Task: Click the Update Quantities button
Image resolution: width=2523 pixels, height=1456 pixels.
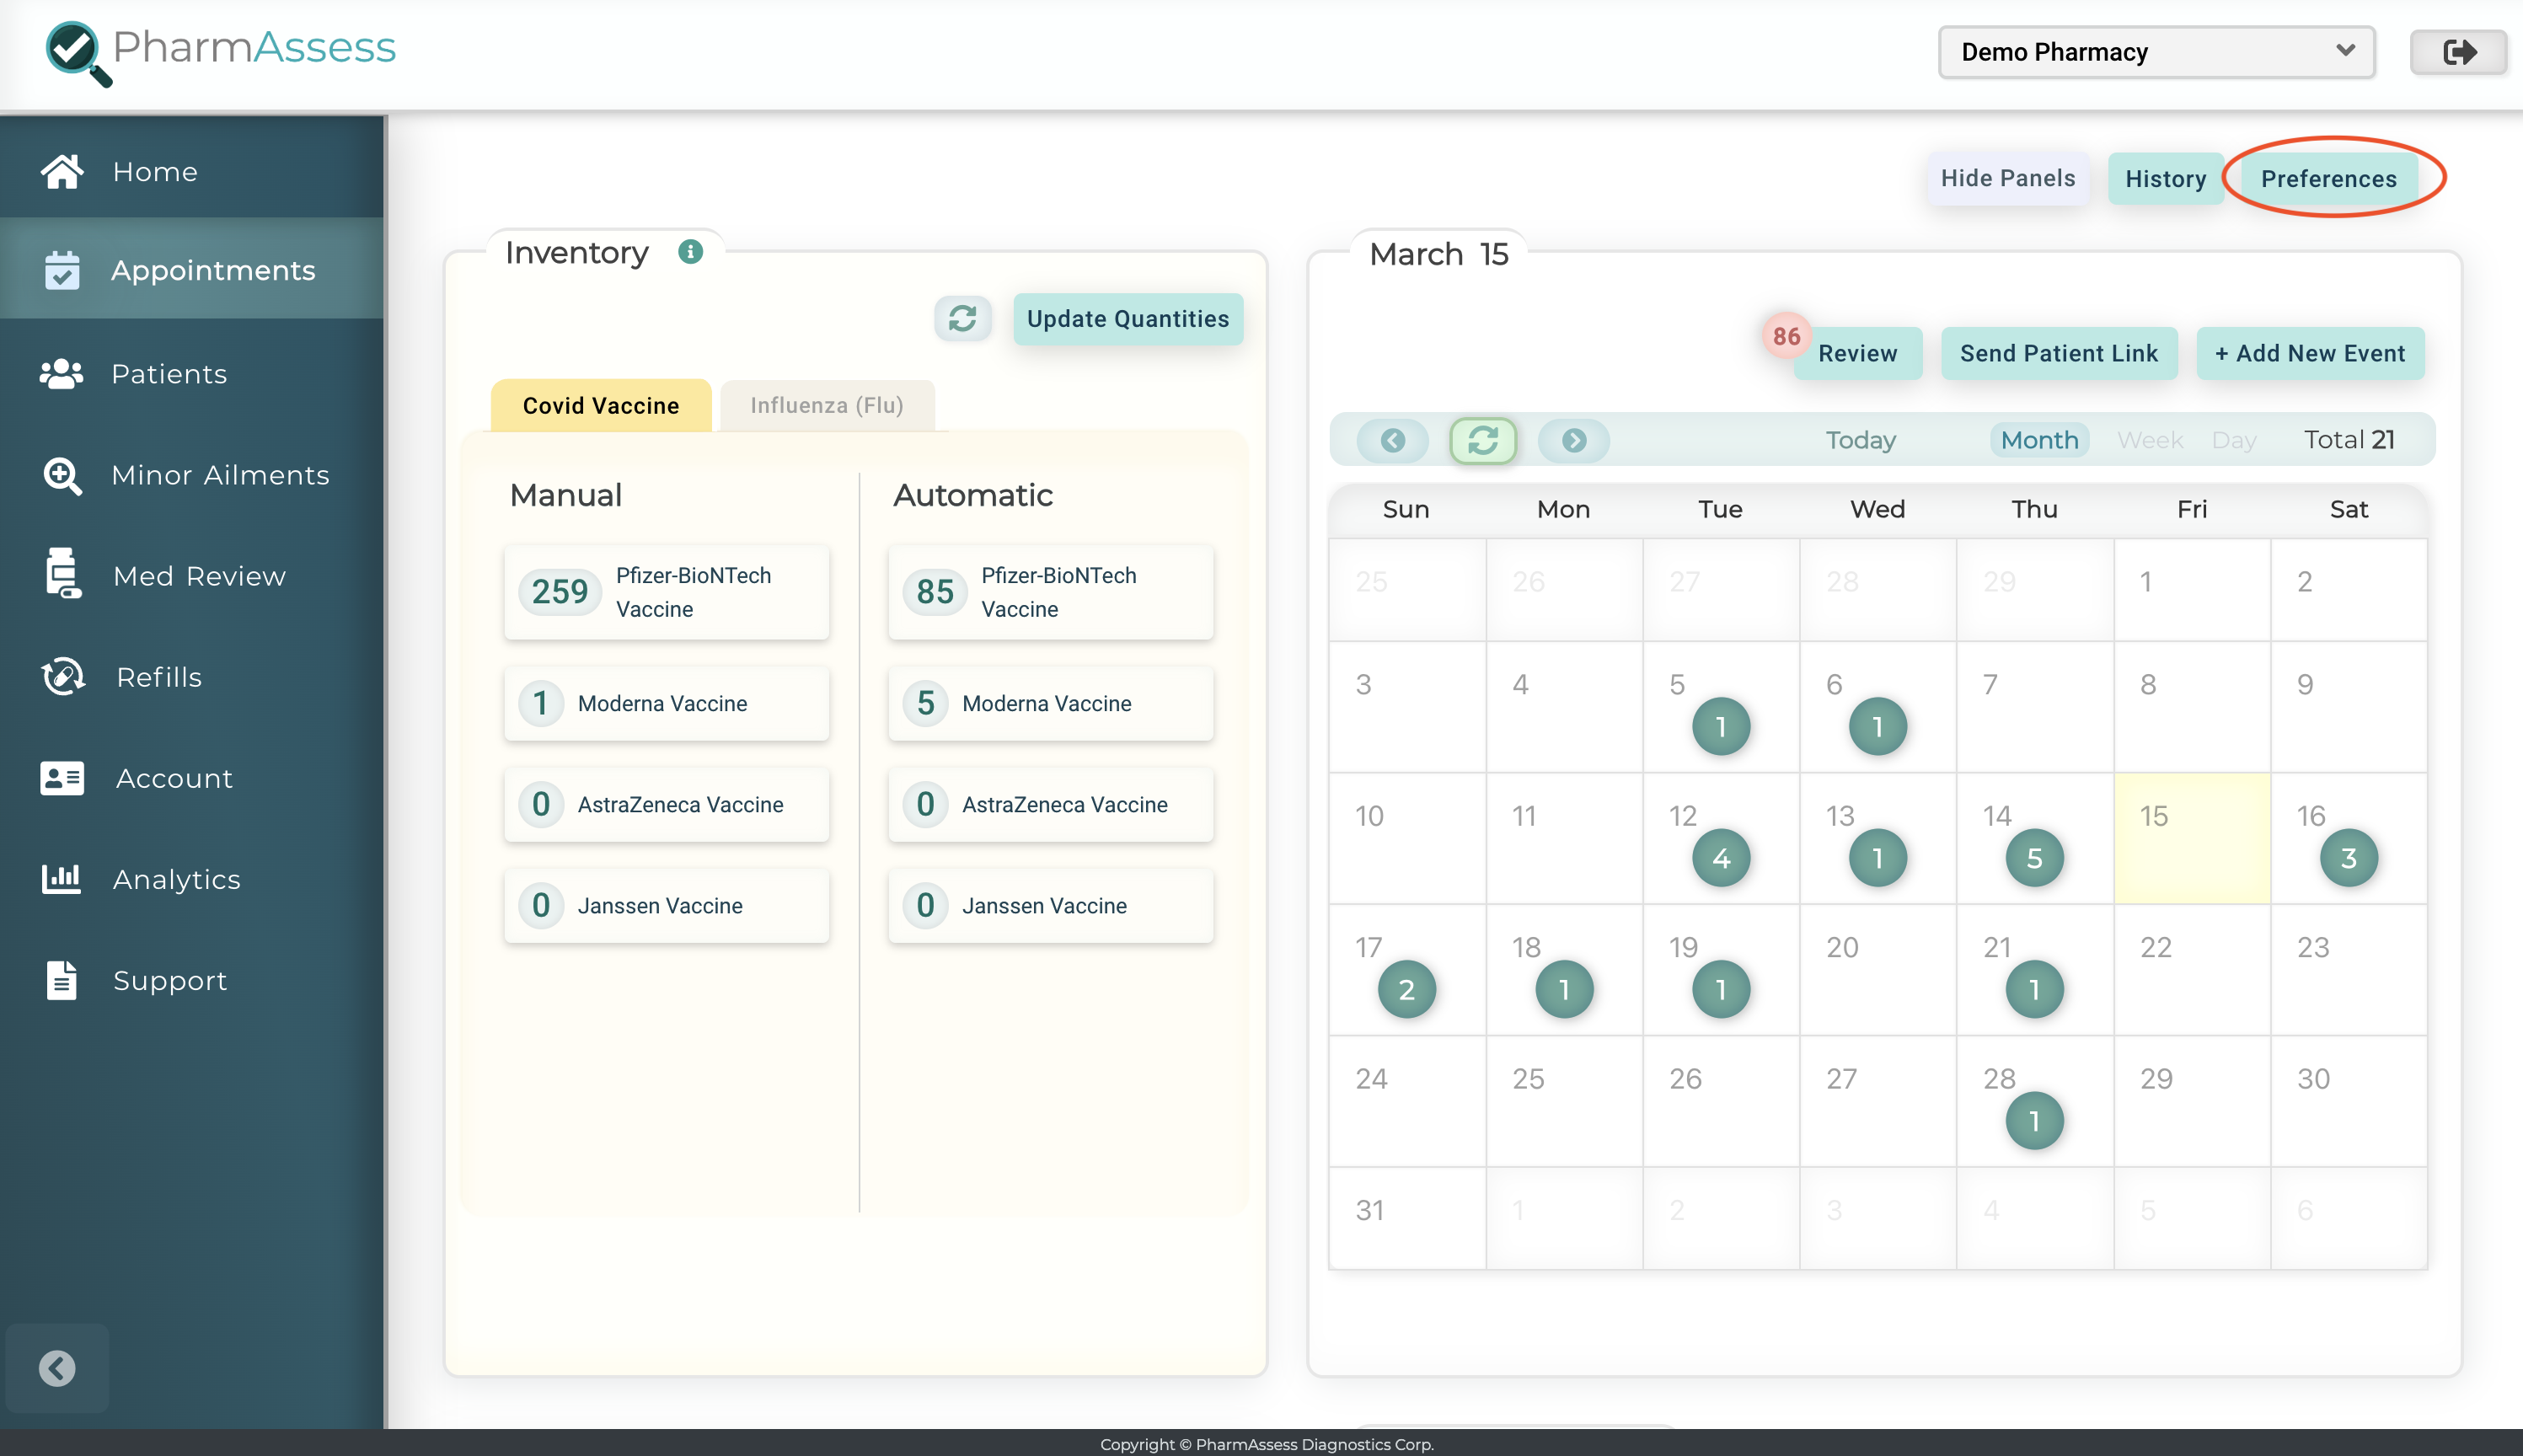Action: click(x=1127, y=319)
